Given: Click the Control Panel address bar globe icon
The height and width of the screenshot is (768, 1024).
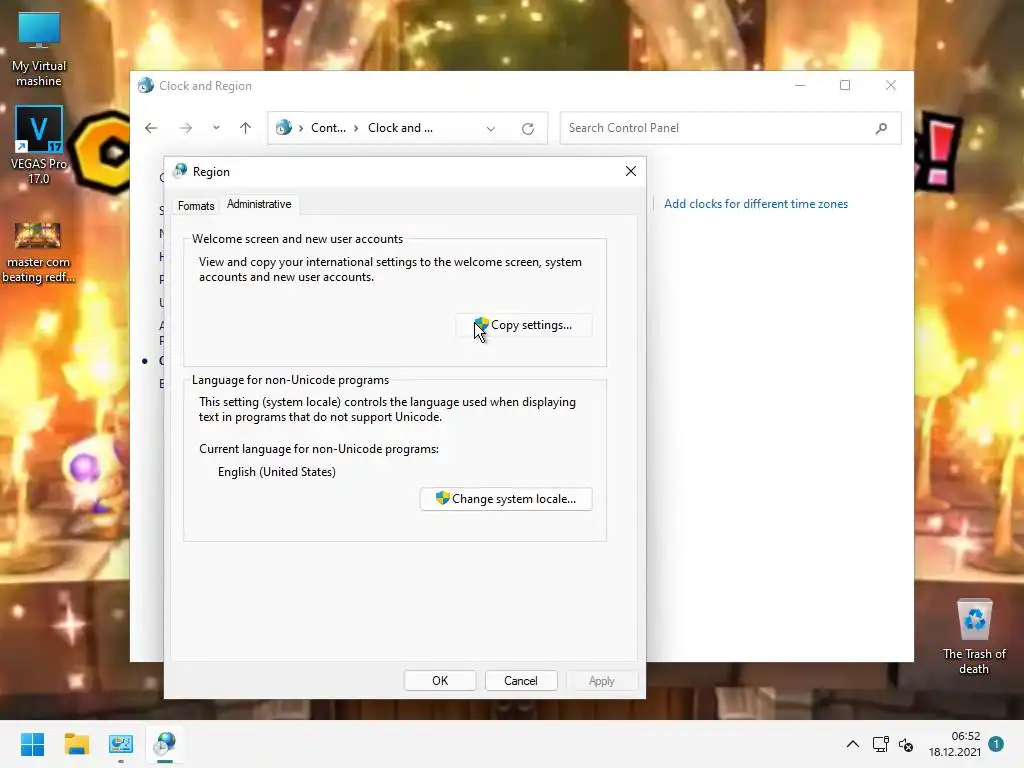Looking at the screenshot, I should (x=283, y=127).
